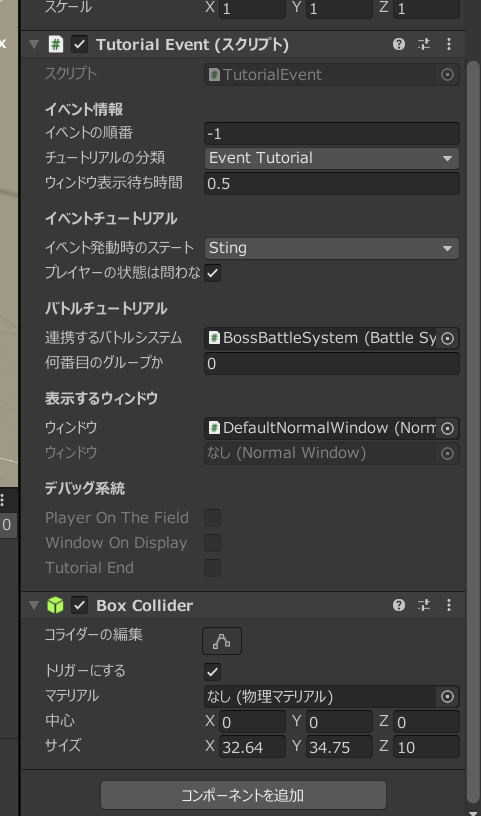
Task: Open object picker for BossBattleSystem field
Action: click(447, 339)
